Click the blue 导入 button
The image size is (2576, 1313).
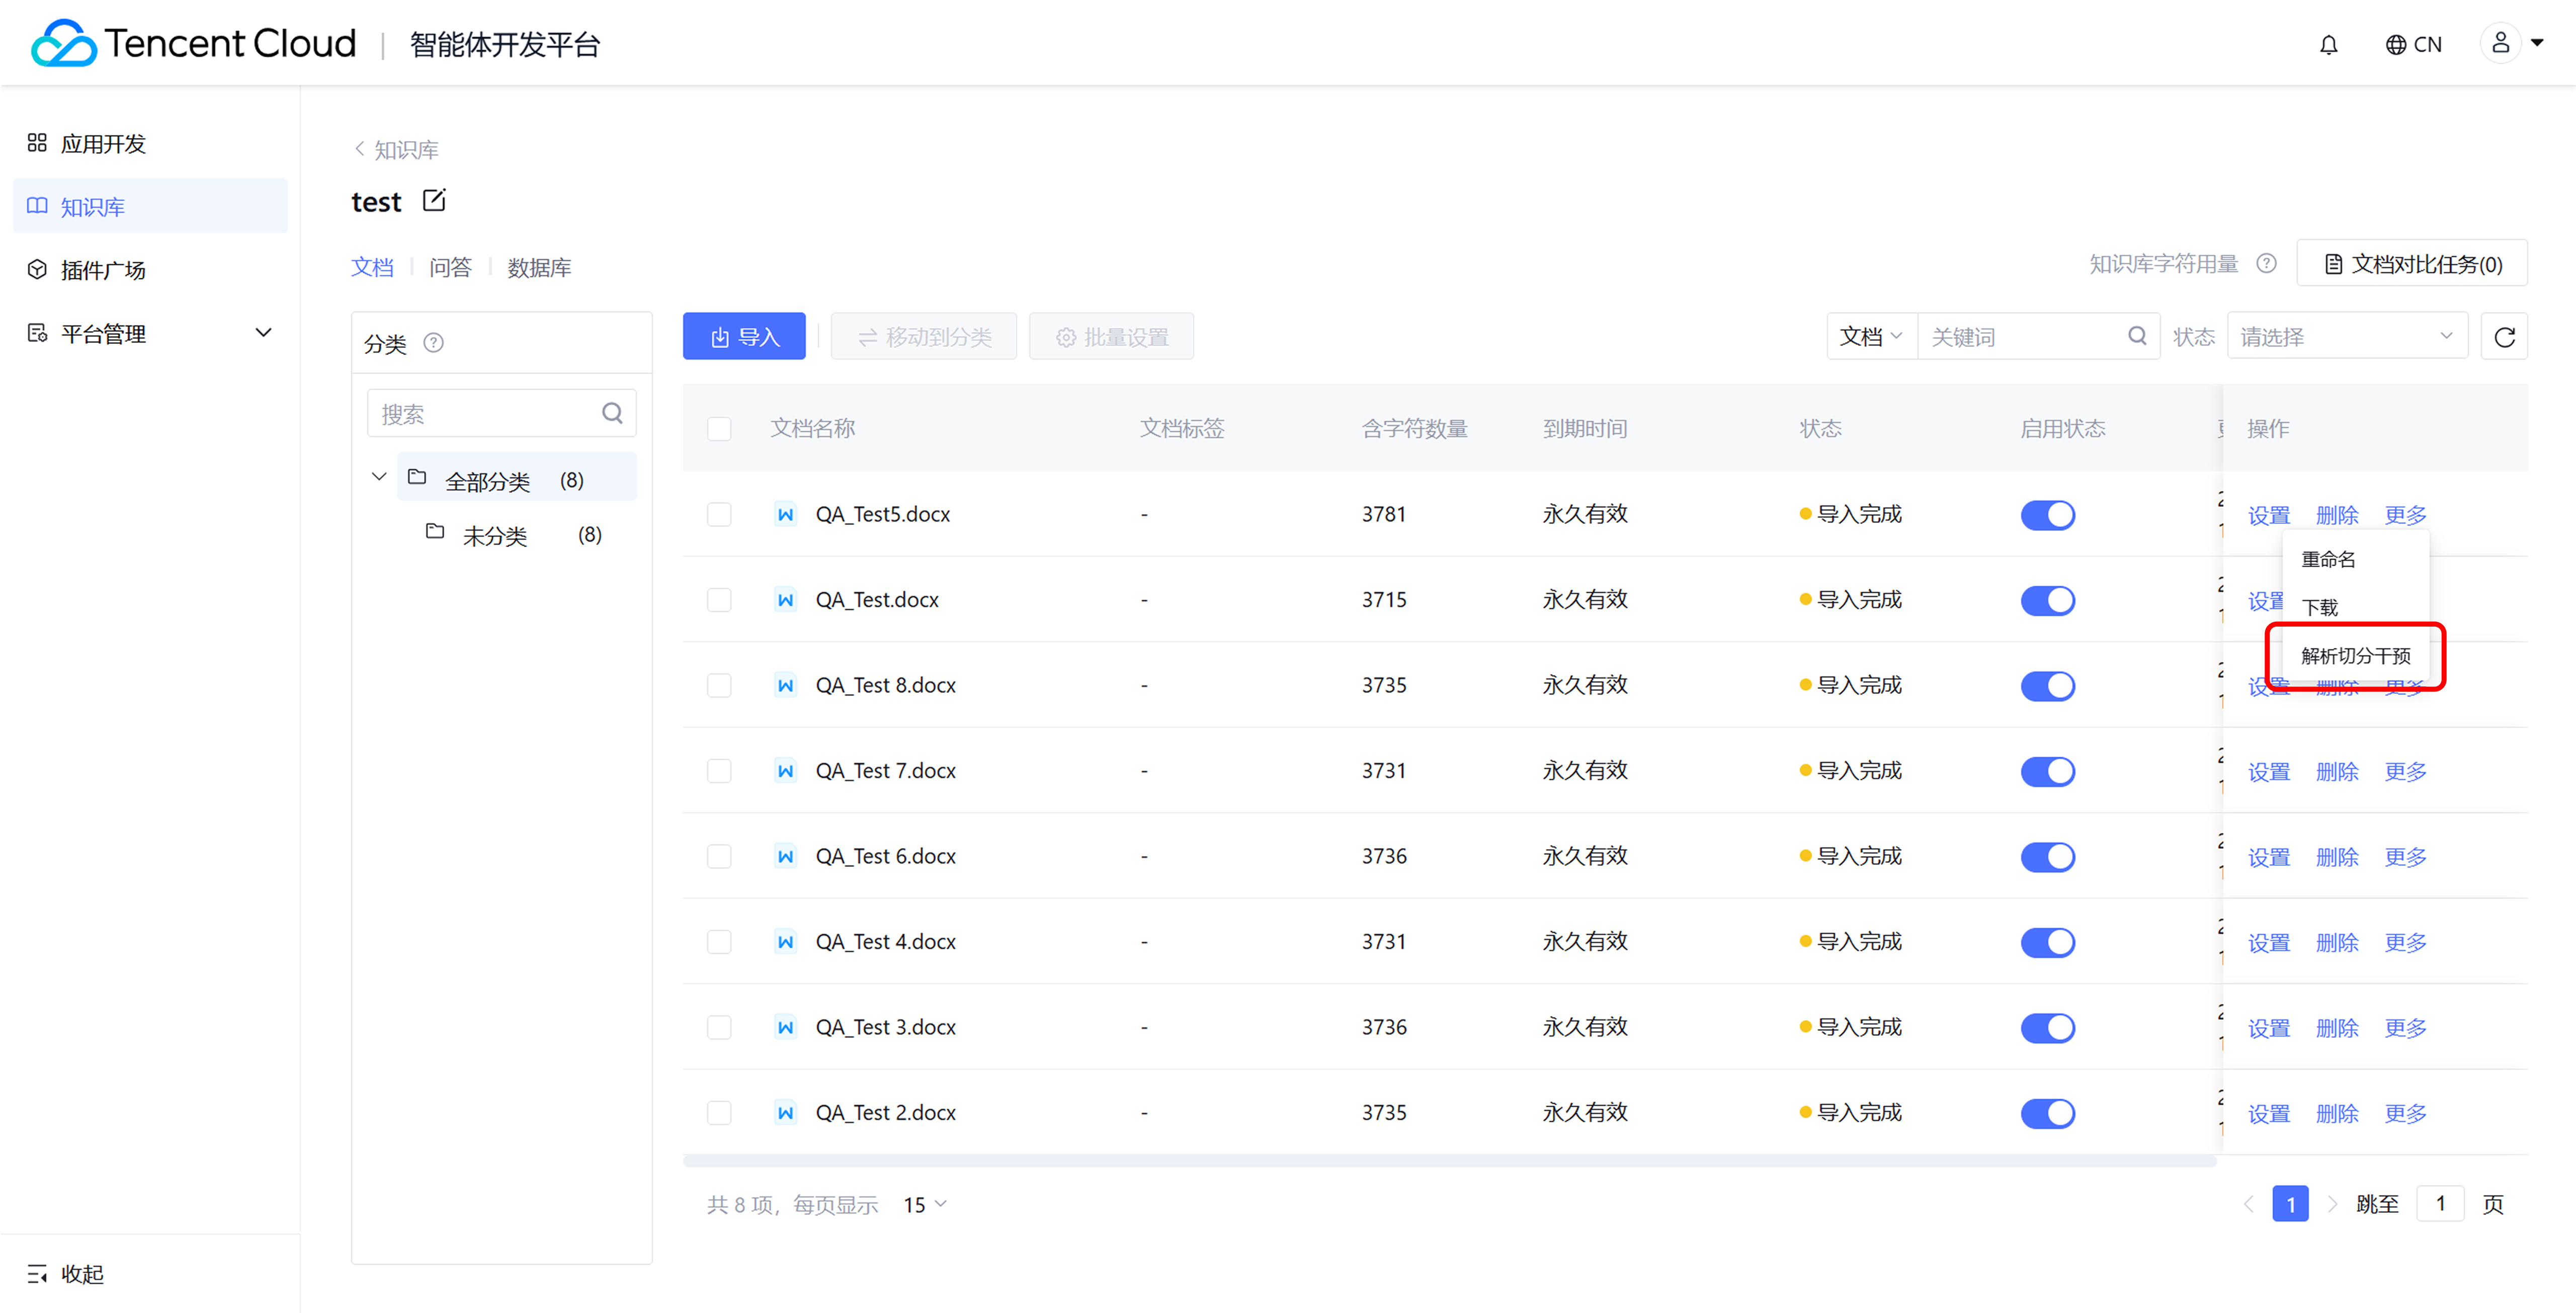point(744,337)
